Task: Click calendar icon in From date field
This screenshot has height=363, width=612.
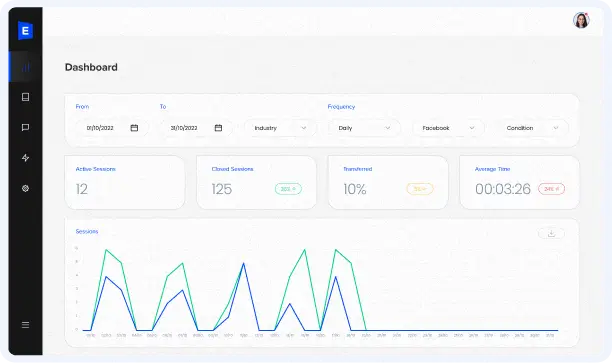Action: coord(134,128)
